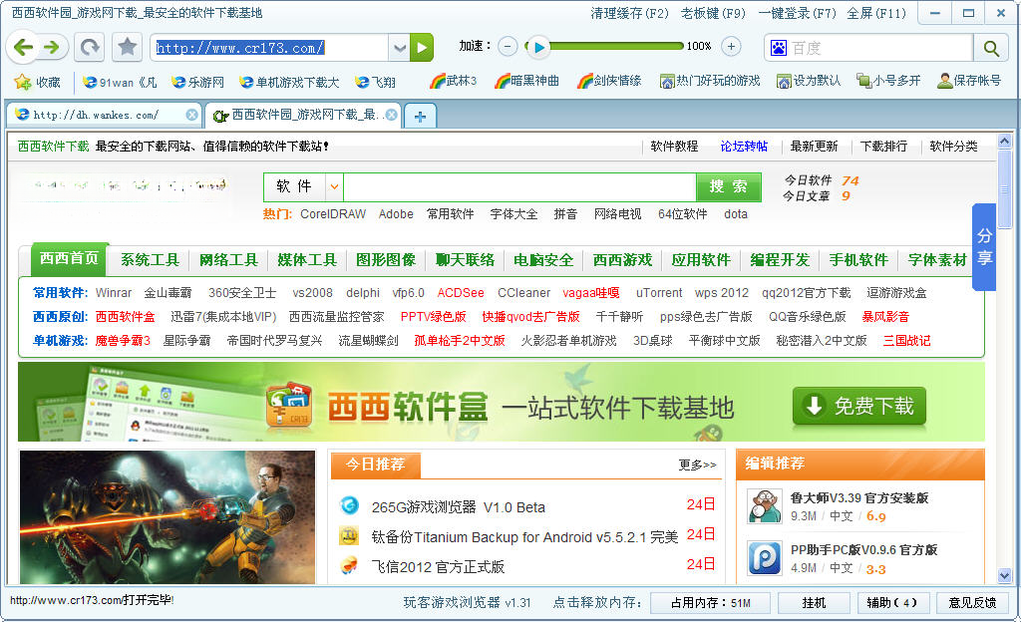Click the green 免费下载 banner button
Image resolution: width=1021 pixels, height=622 pixels.
click(859, 406)
